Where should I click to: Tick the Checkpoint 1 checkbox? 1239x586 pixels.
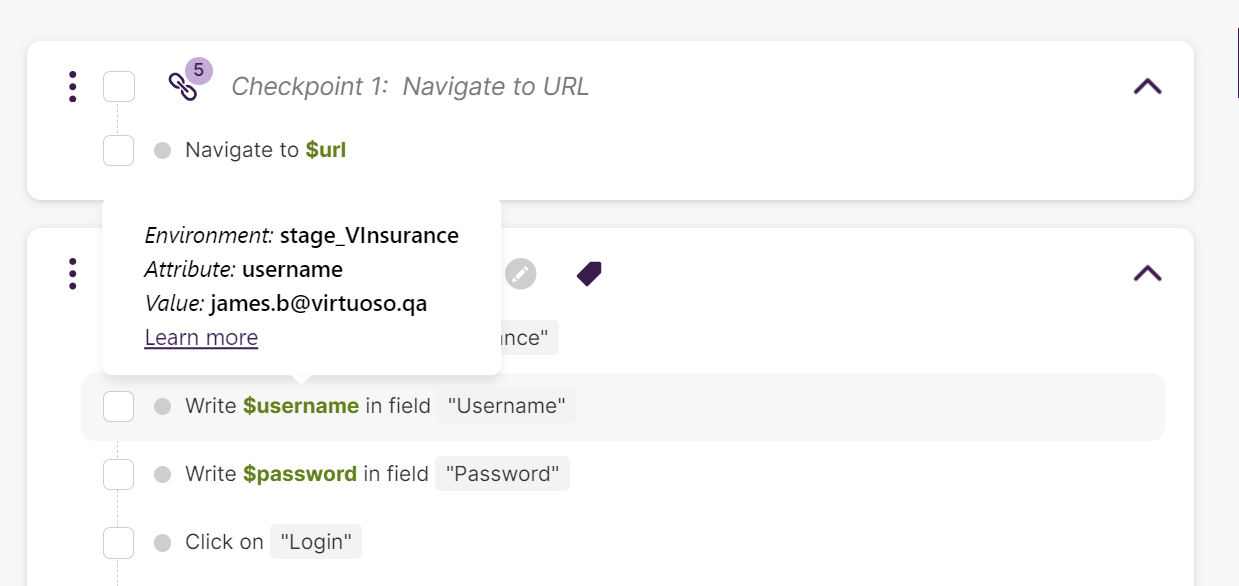tap(119, 87)
